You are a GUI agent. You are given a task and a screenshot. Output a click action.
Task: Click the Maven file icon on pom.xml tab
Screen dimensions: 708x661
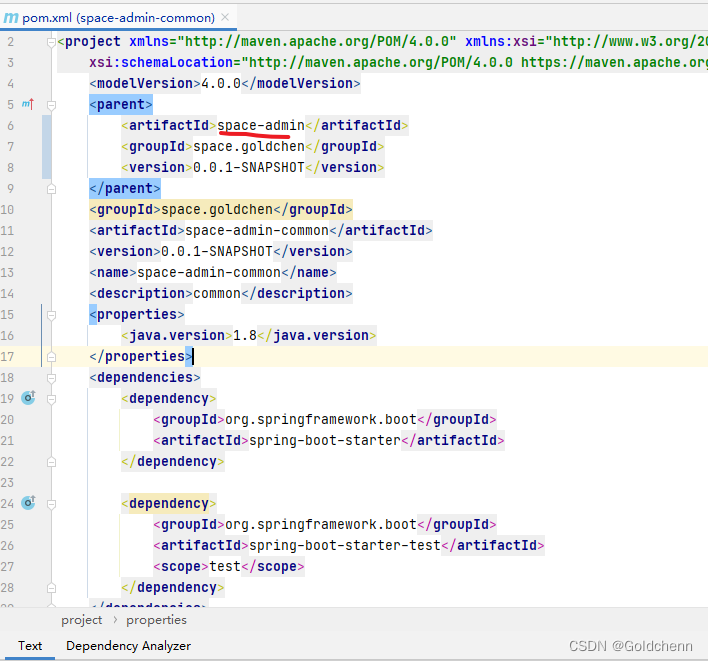point(11,18)
